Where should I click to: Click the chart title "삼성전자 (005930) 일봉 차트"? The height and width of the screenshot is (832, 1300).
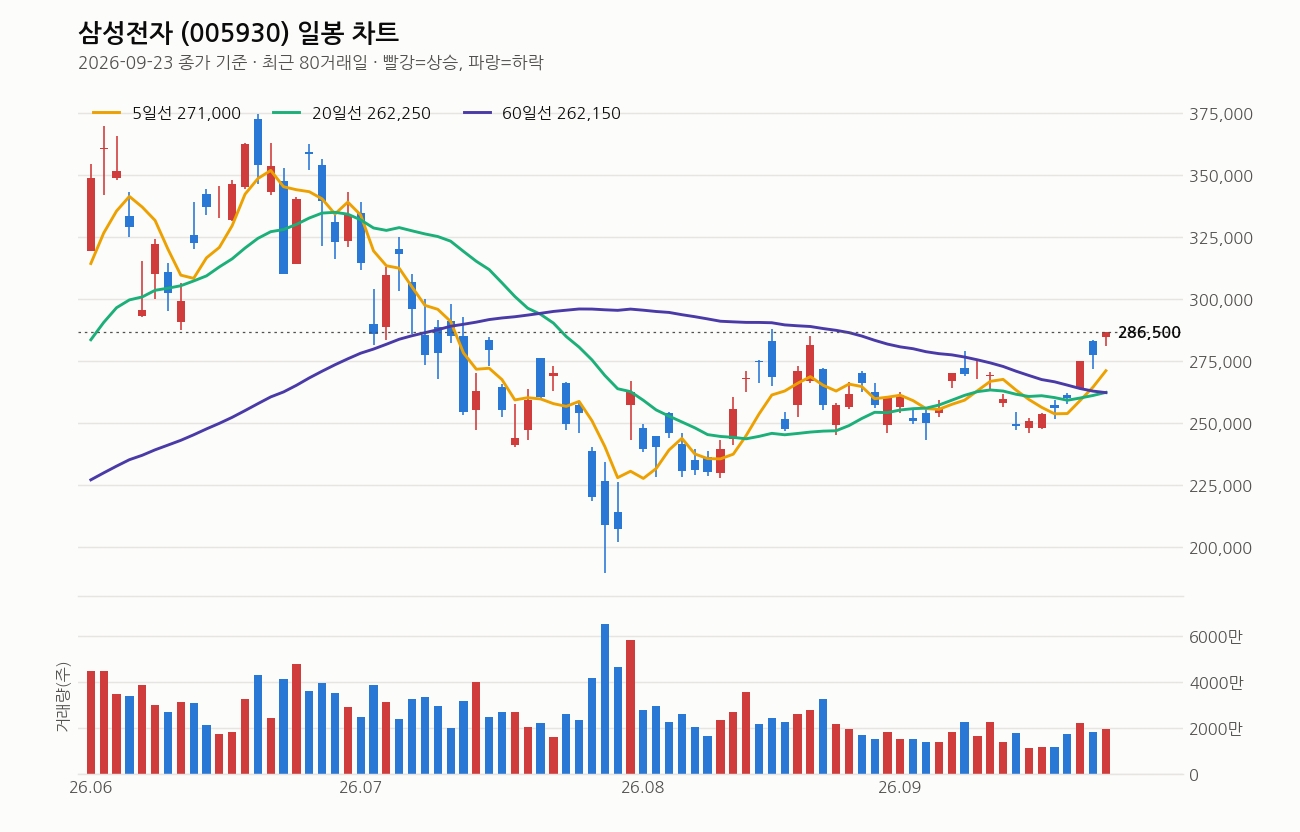[238, 33]
